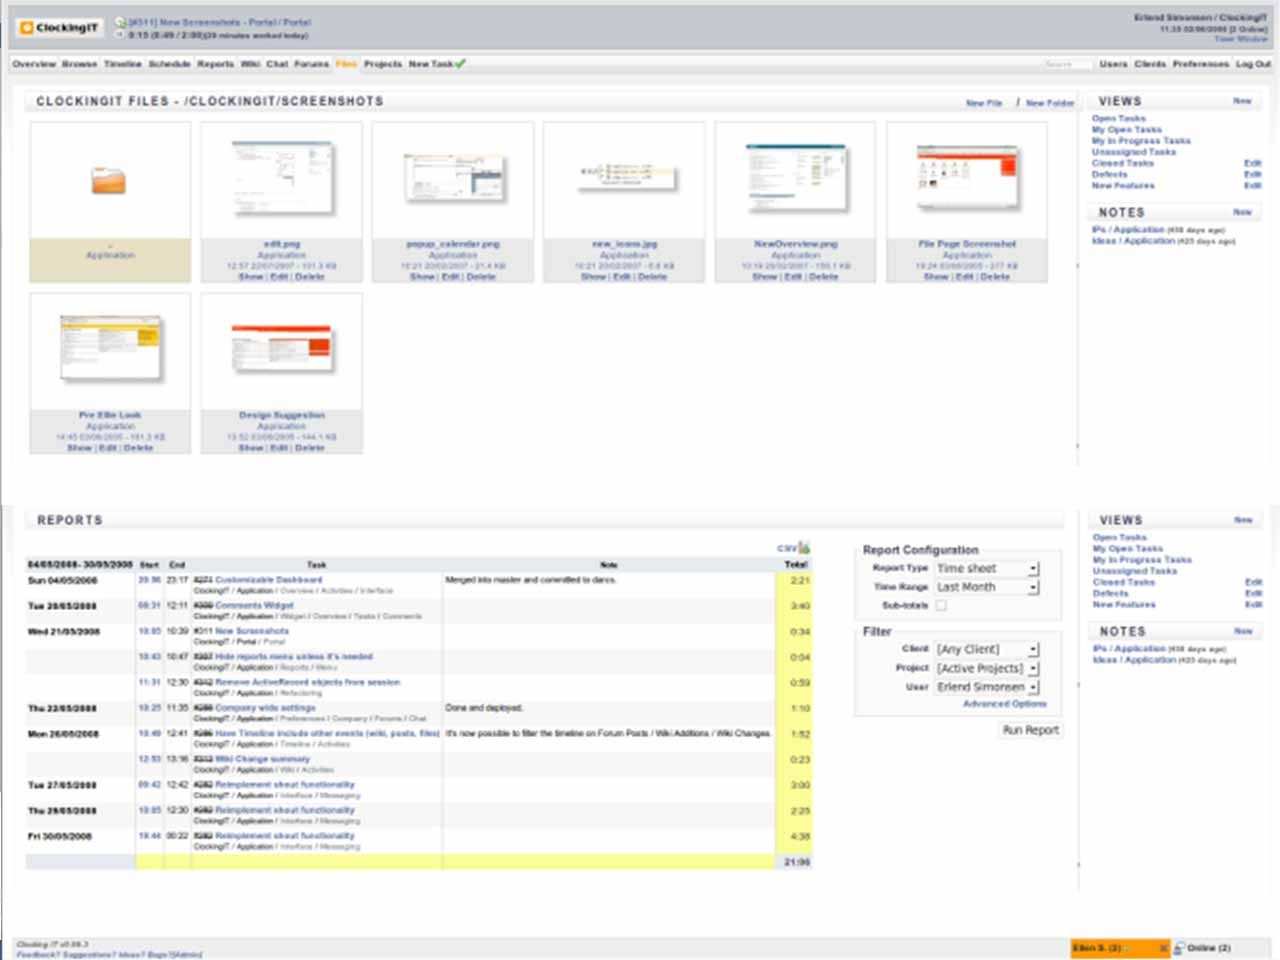
Task: Go to the Reports menu item
Action: [x=215, y=64]
